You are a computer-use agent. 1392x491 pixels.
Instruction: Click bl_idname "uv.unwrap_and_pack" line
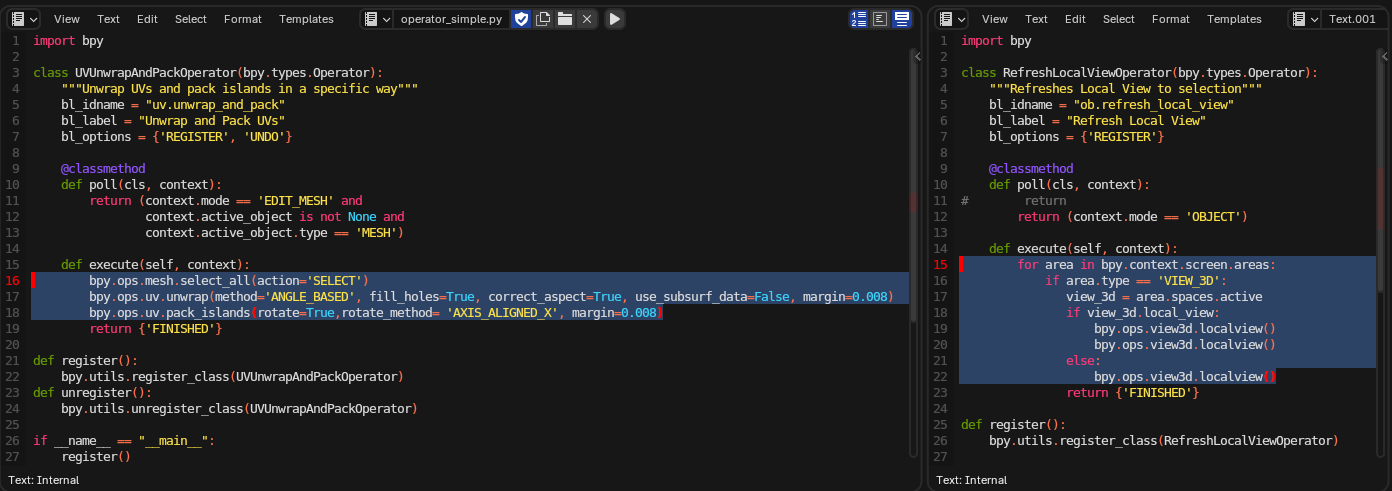tap(173, 105)
